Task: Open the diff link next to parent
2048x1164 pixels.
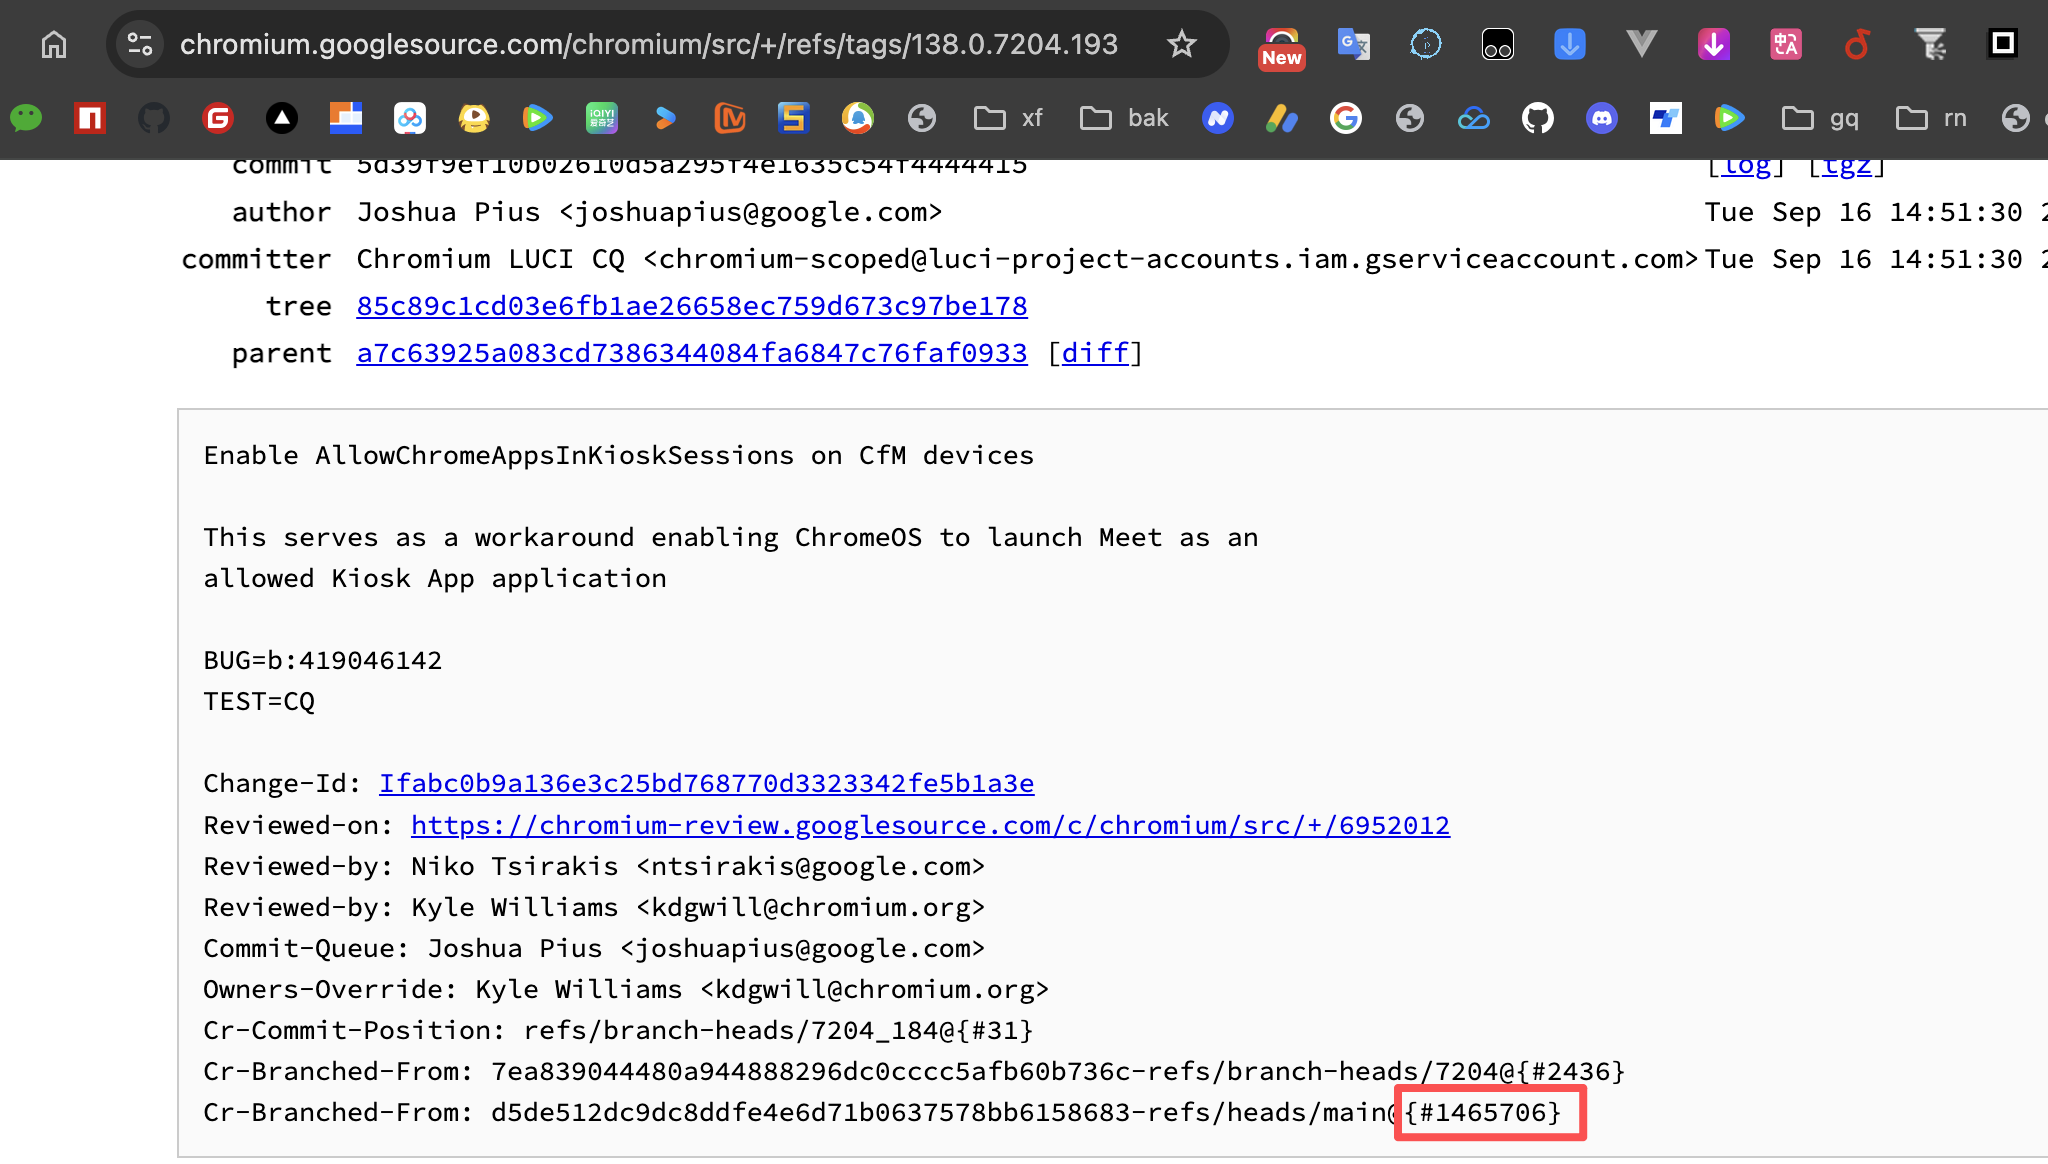Action: tap(1095, 353)
